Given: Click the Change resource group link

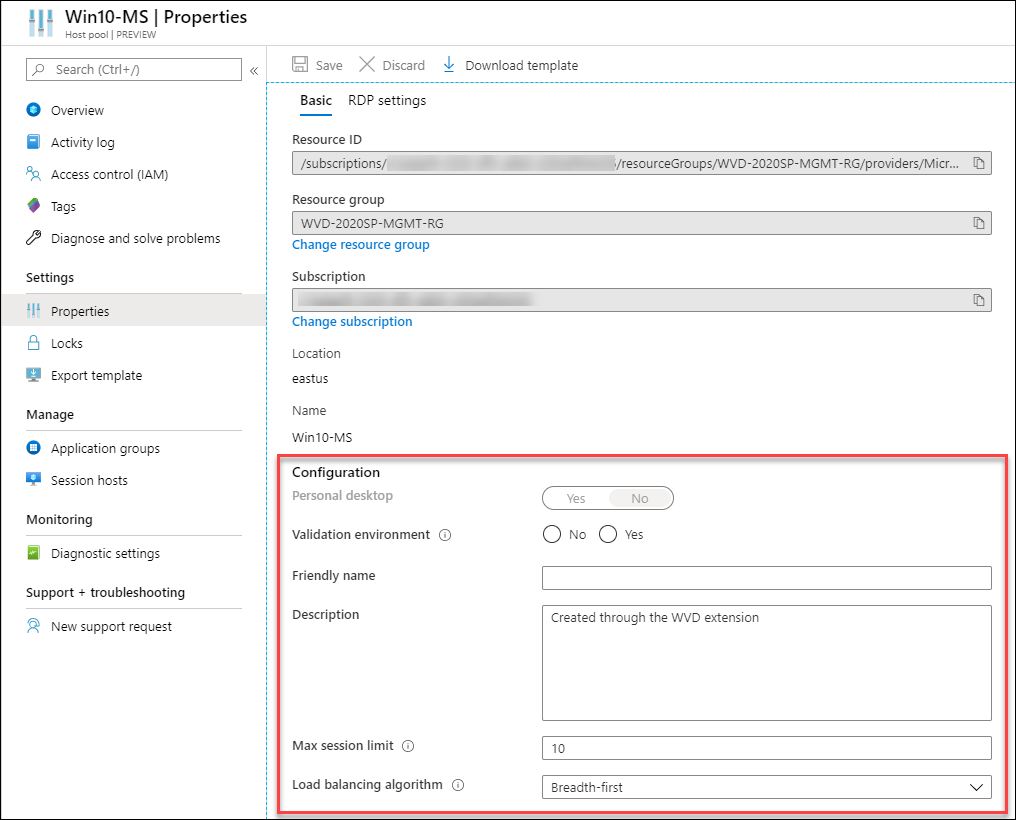Looking at the screenshot, I should click(x=361, y=245).
